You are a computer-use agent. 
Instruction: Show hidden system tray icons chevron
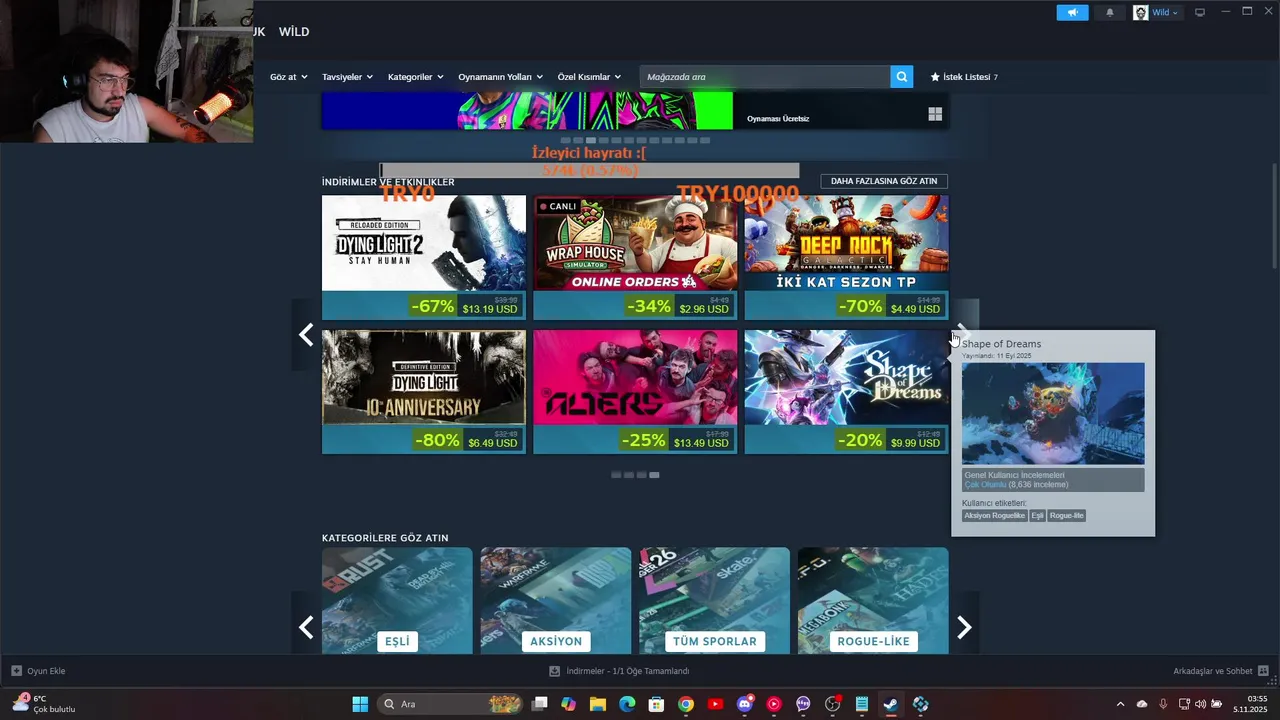1120,704
